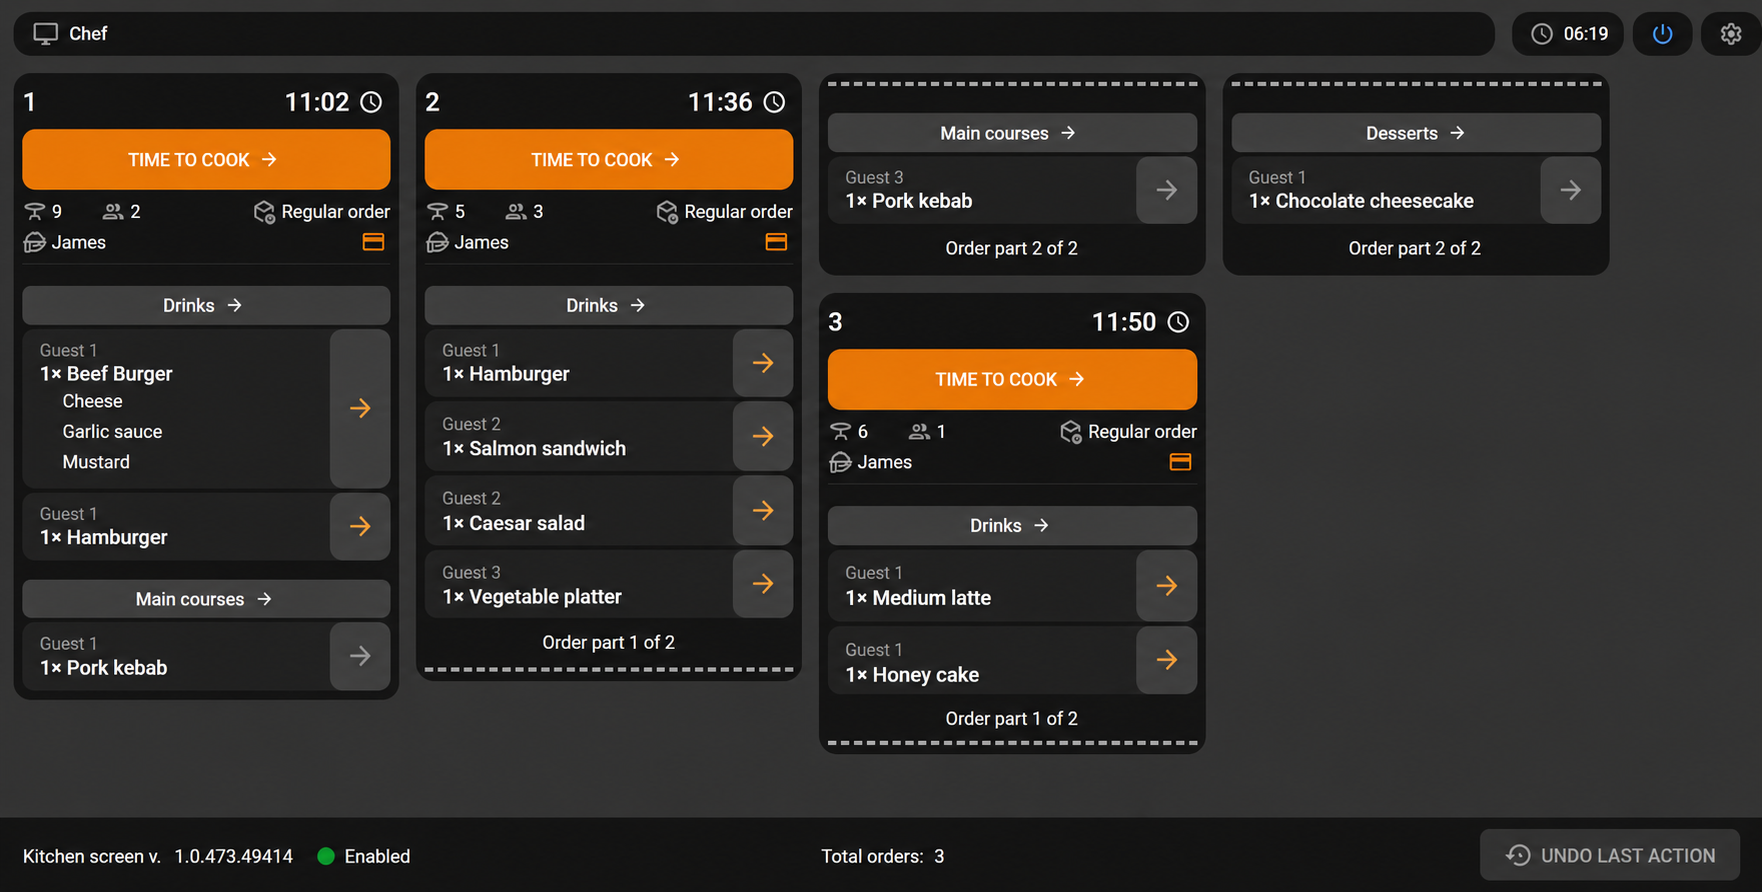1762x892 pixels.
Task: Click the arrow next to Honey cake
Action: (1167, 660)
